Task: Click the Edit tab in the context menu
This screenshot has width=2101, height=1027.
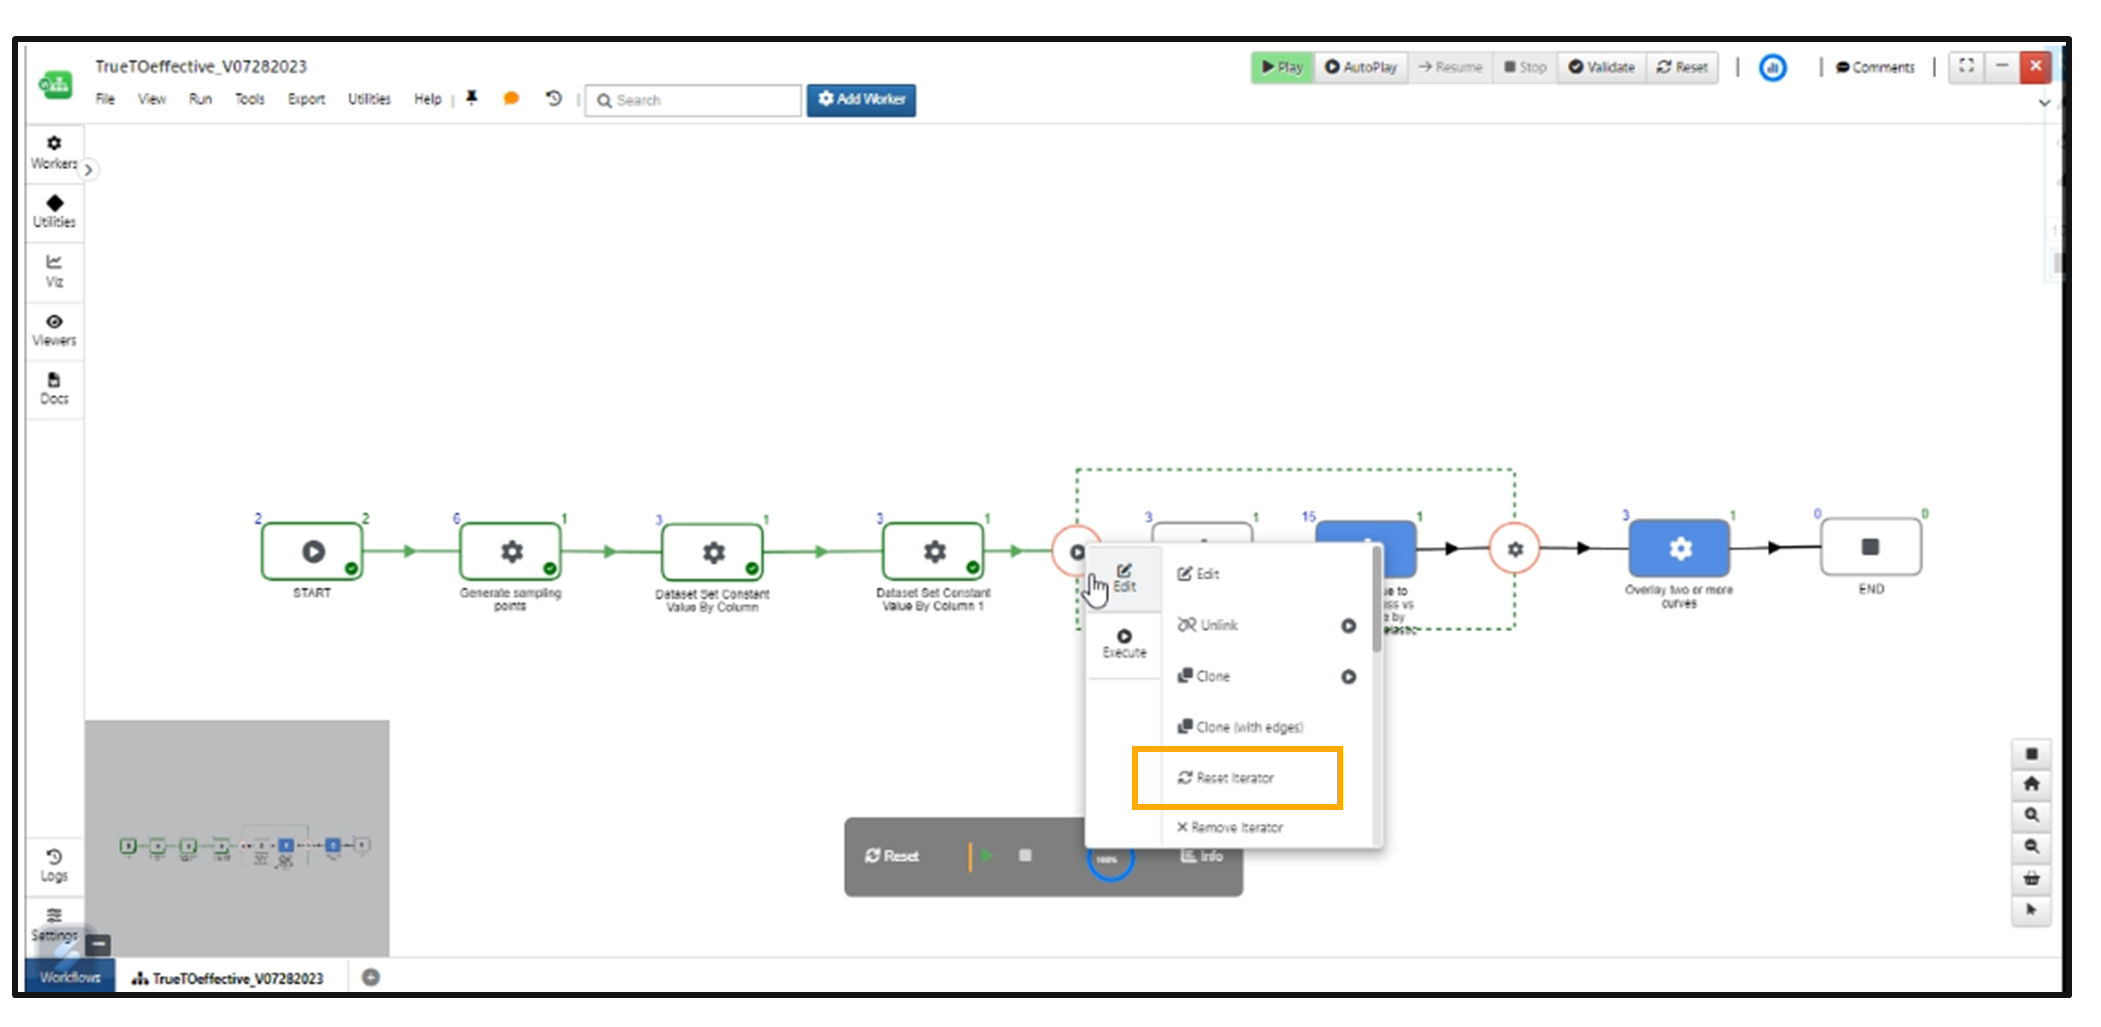Action: 1124,578
